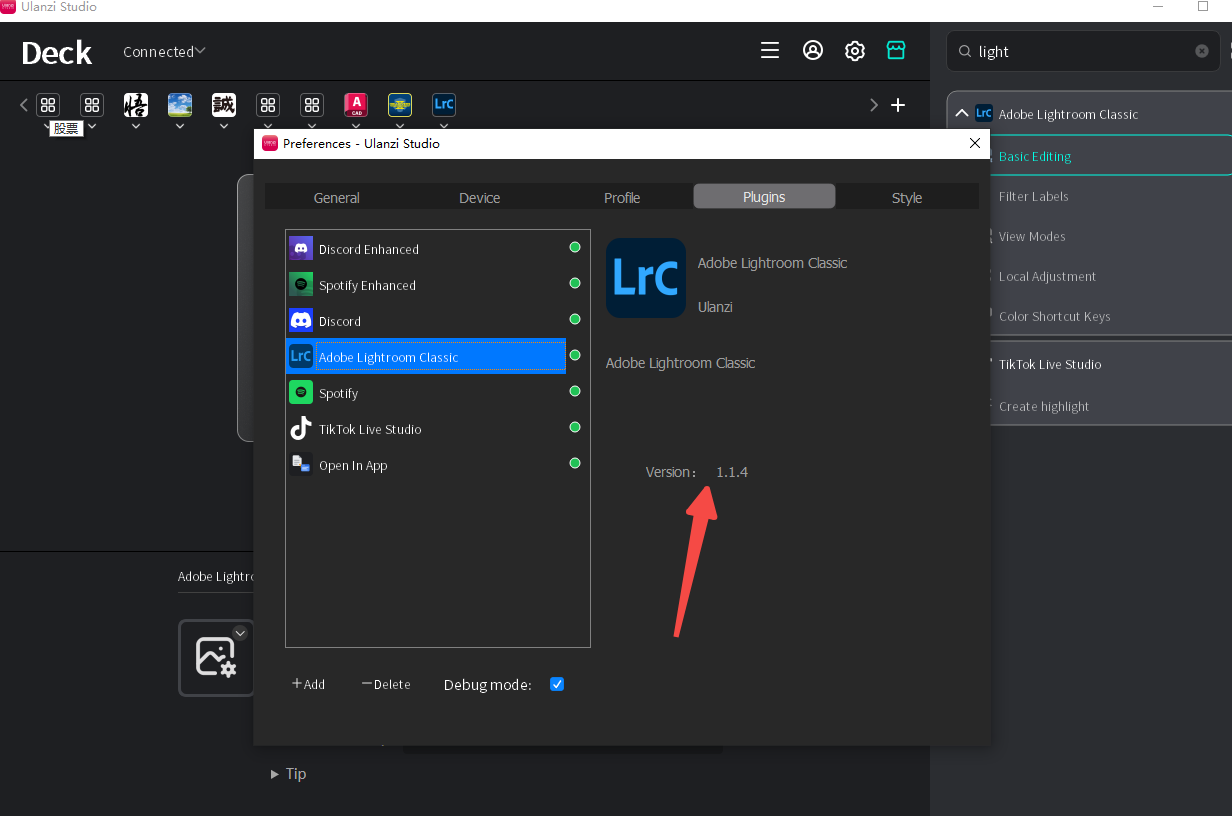Open the dropdown arrow under the LrC profile
Image resolution: width=1232 pixels, height=816 pixels.
point(444,126)
